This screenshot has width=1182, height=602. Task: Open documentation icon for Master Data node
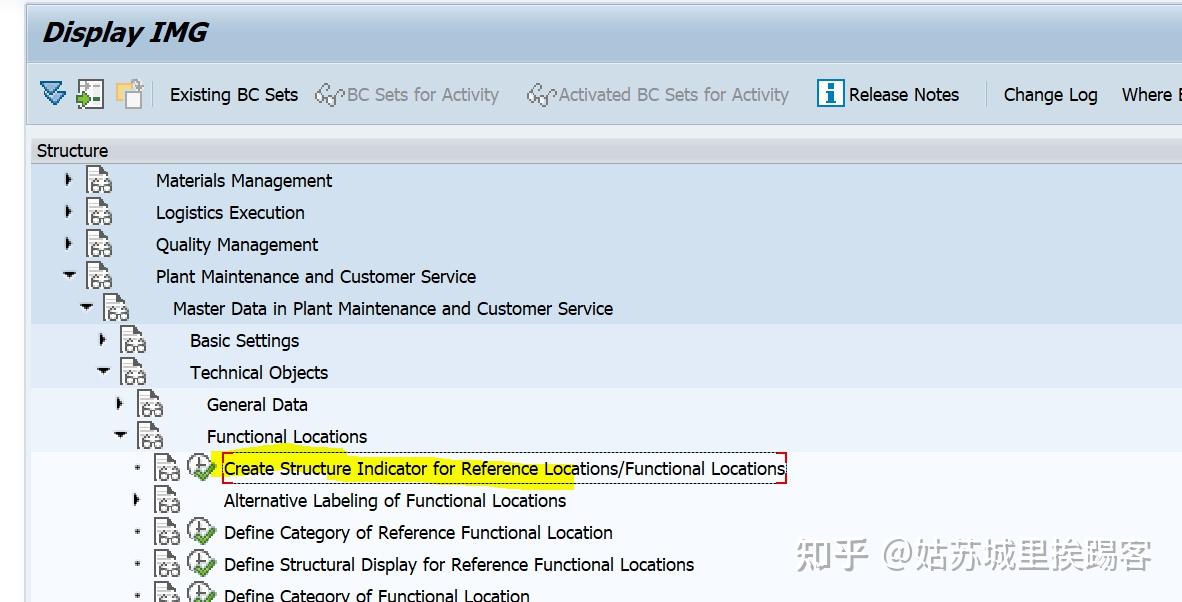[115, 307]
